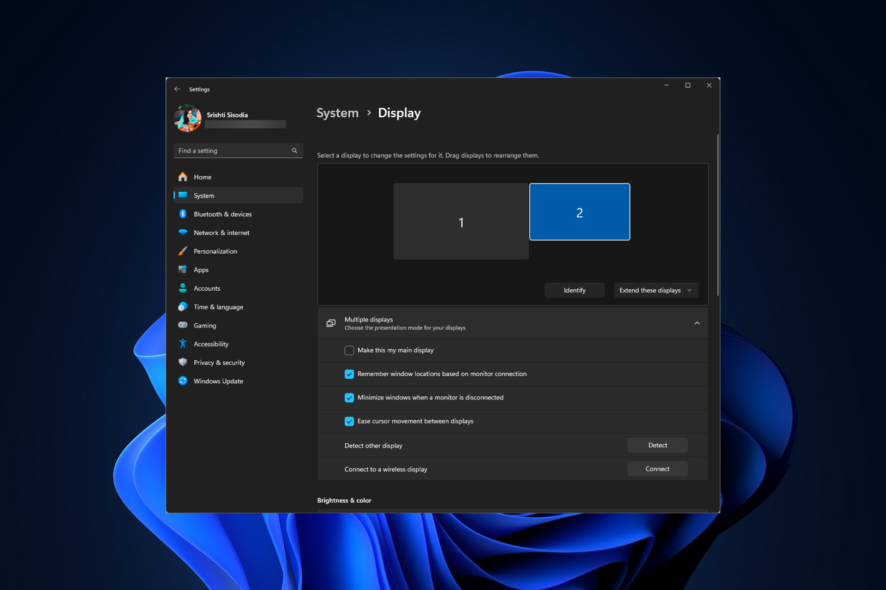886x590 pixels.
Task: Open Bluetooth & devices icon
Action: coord(183,214)
